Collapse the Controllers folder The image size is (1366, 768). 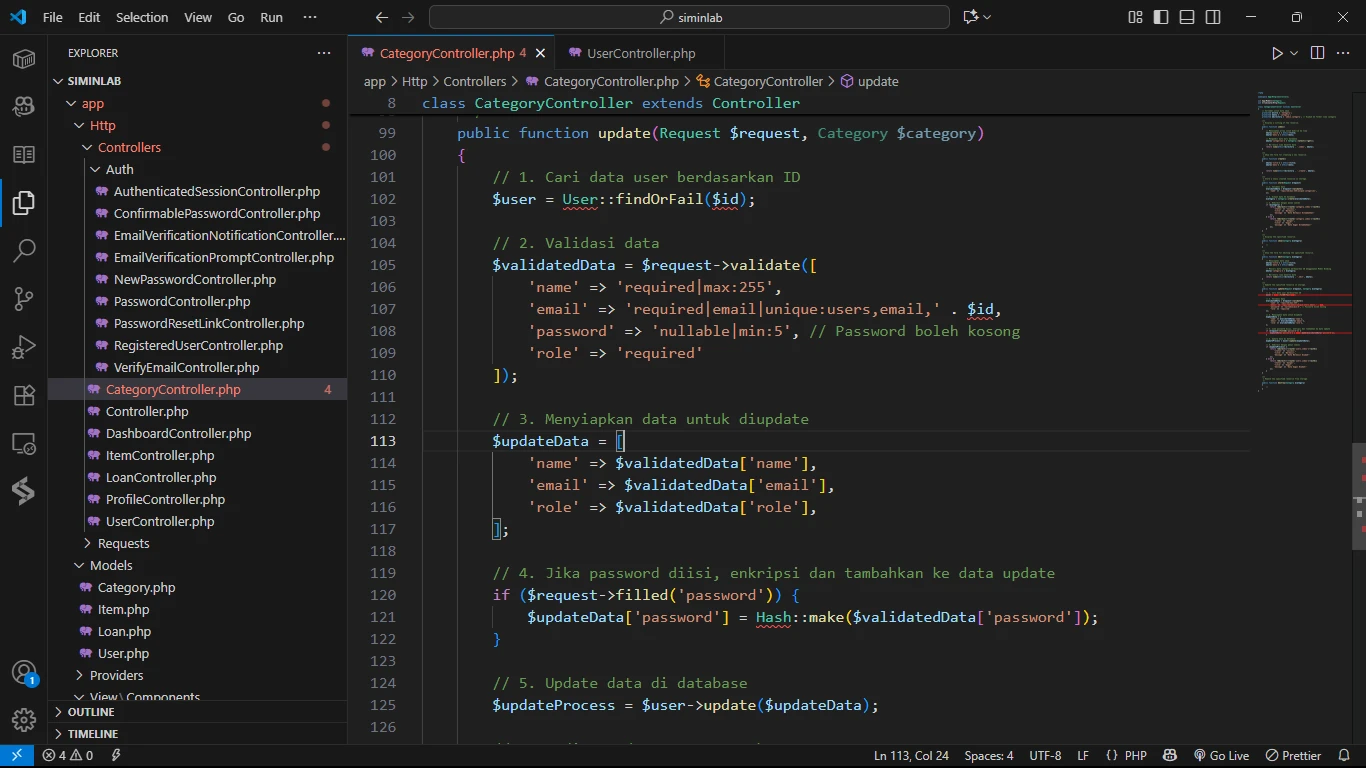pos(129,147)
